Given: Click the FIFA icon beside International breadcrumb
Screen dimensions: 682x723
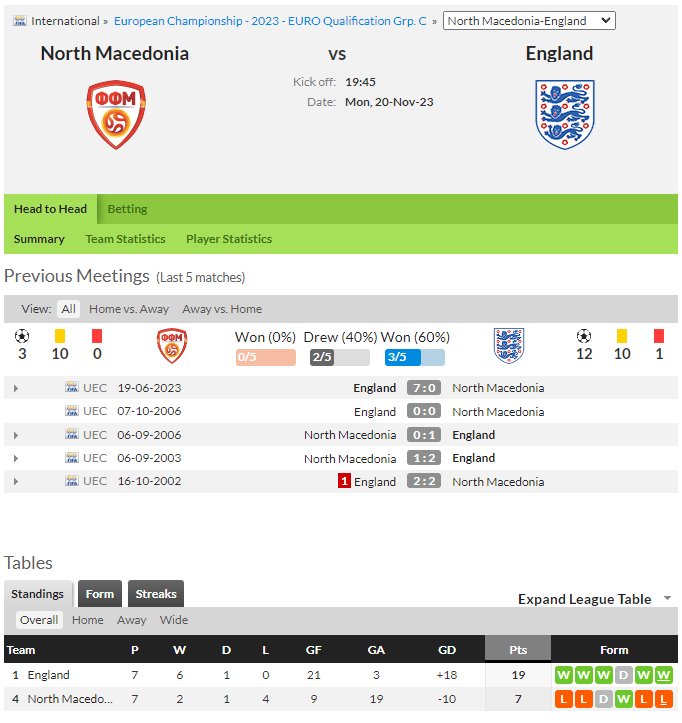Looking at the screenshot, I should pyautogui.click(x=20, y=21).
